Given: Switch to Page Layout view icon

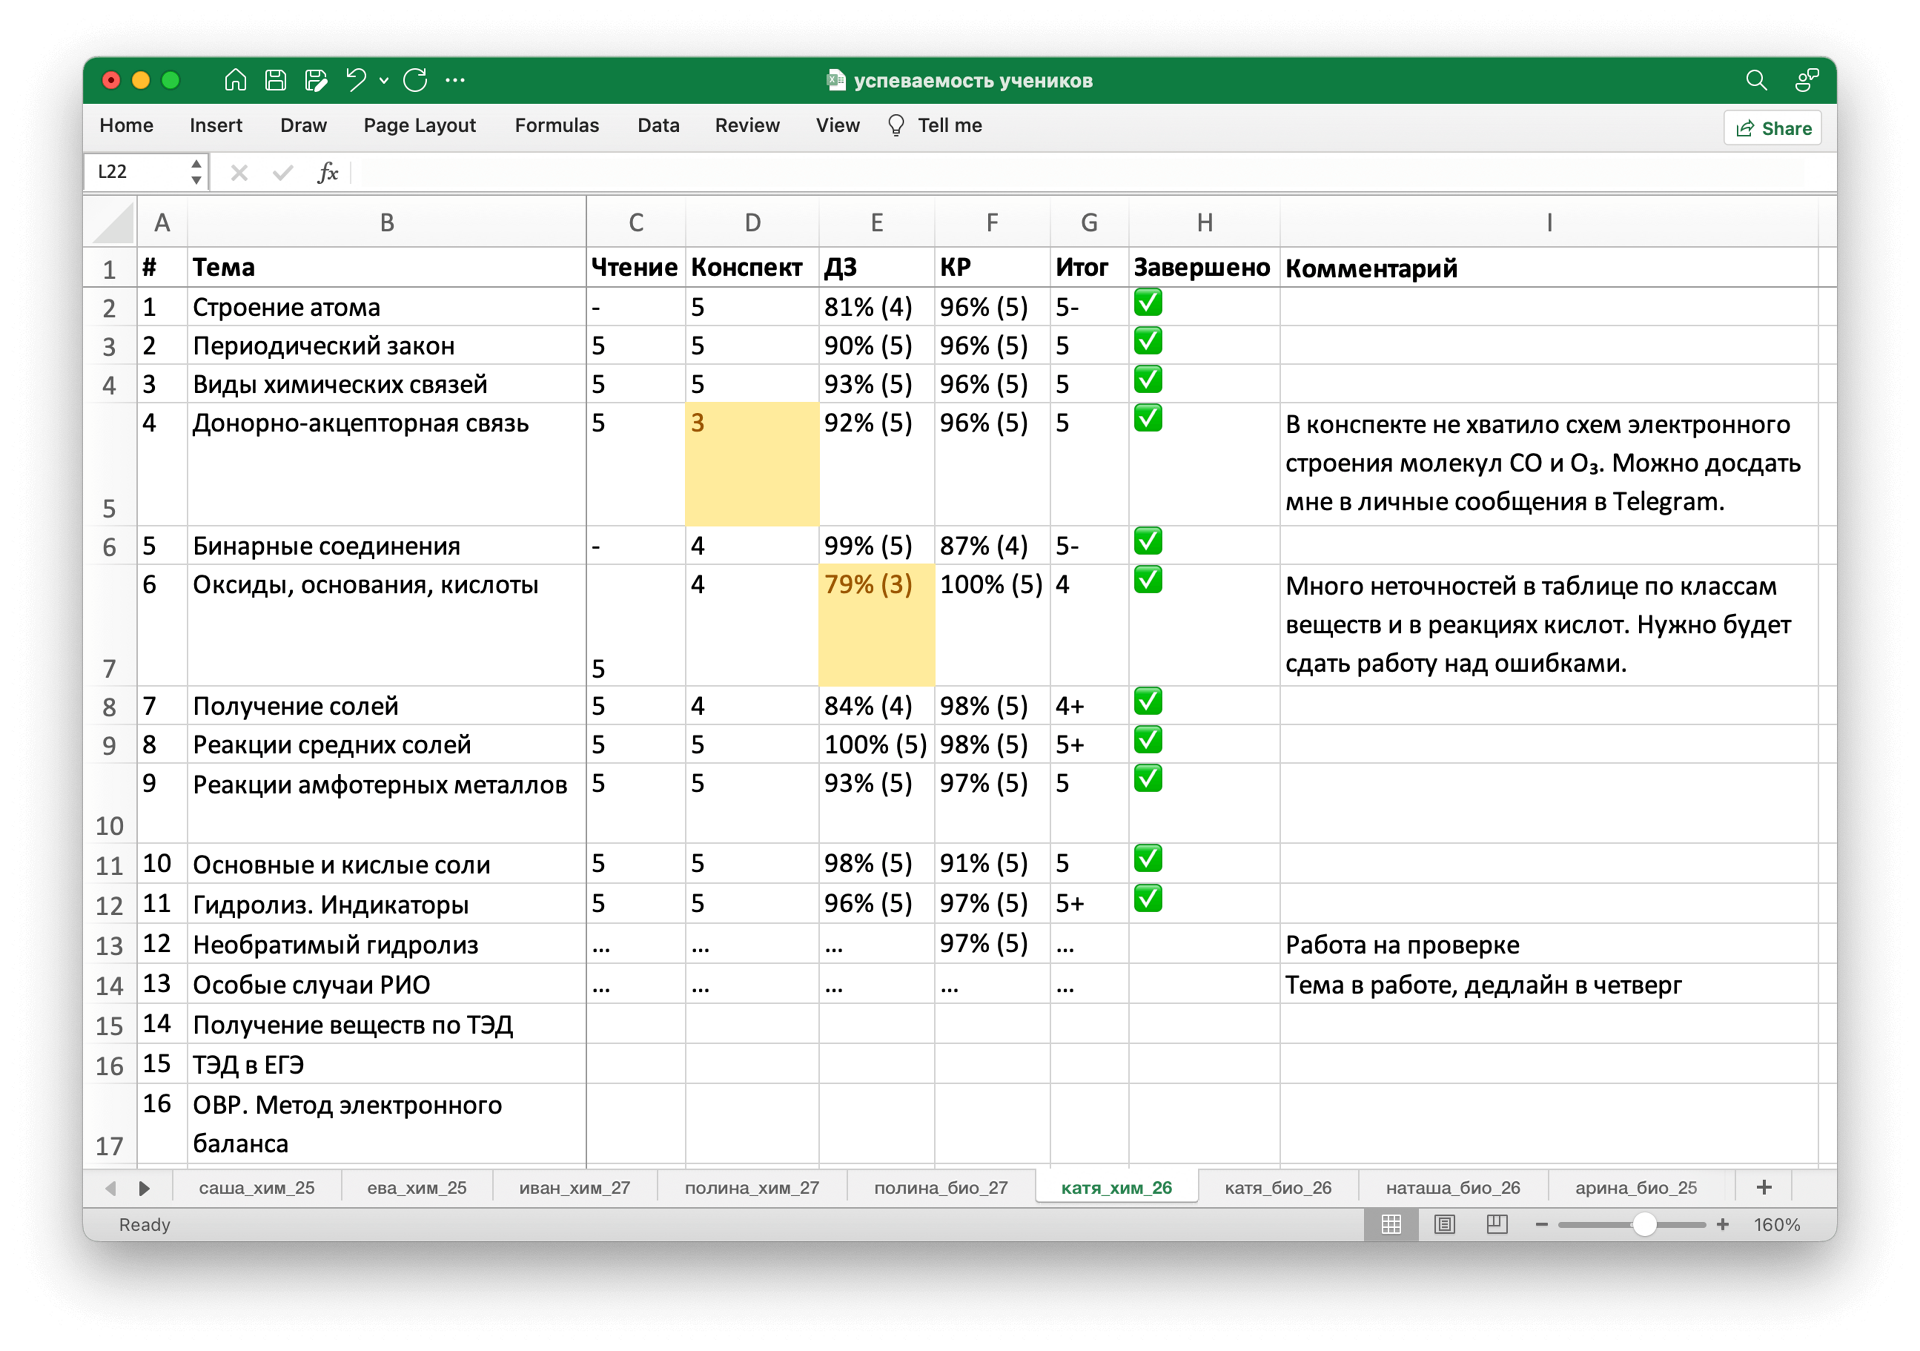Looking at the screenshot, I should tap(1444, 1224).
